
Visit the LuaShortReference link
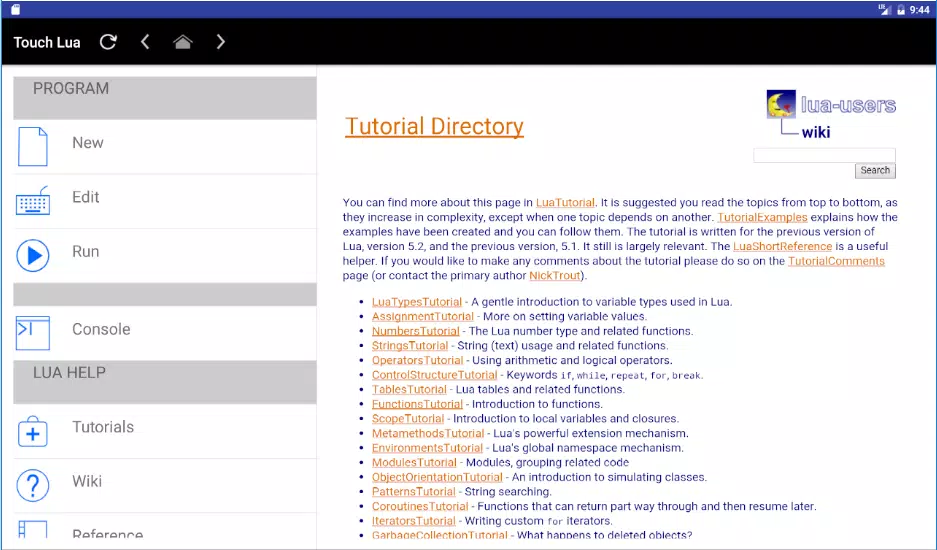tap(782, 246)
